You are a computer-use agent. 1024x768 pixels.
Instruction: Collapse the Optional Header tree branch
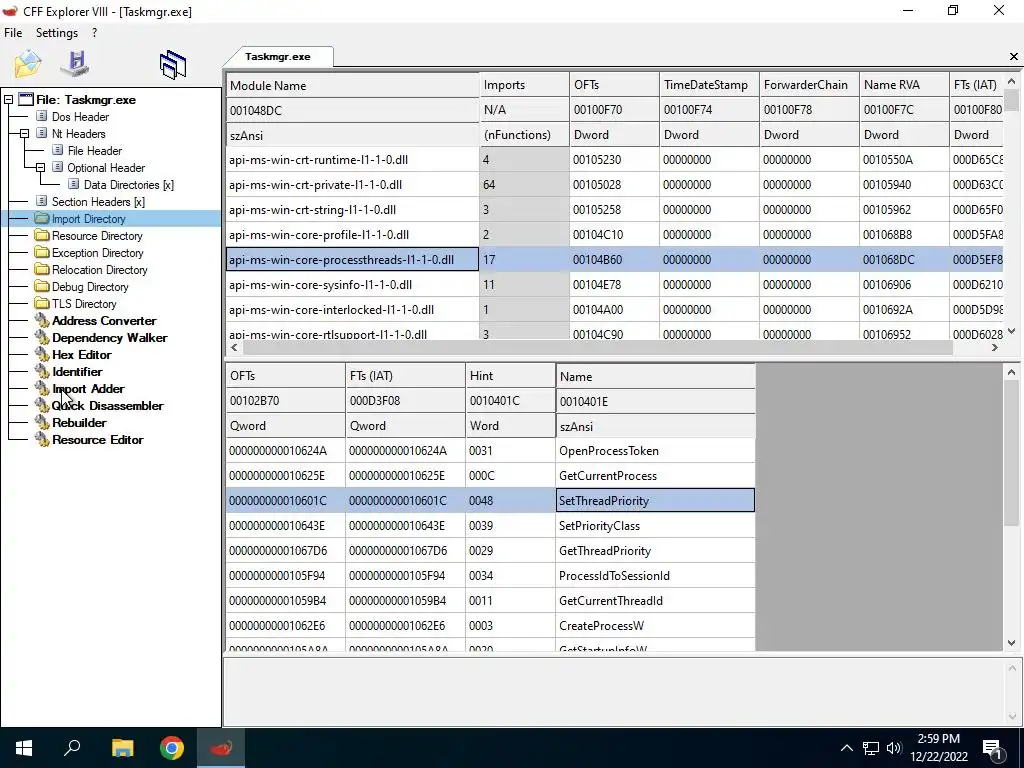(x=40, y=168)
